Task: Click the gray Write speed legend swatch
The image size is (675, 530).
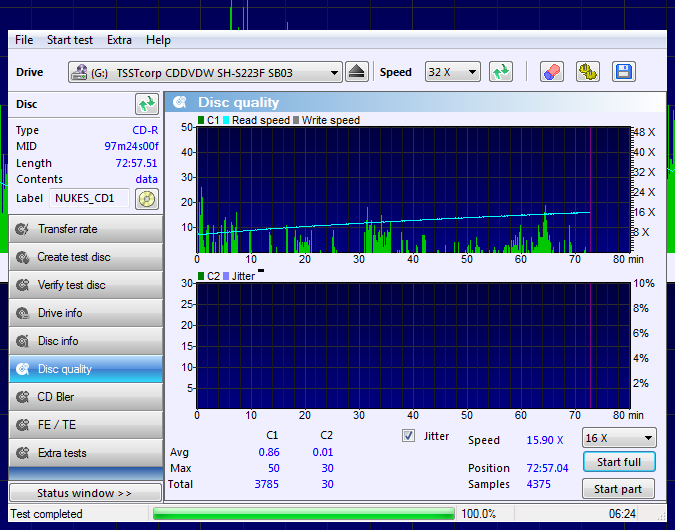Action: [x=296, y=120]
